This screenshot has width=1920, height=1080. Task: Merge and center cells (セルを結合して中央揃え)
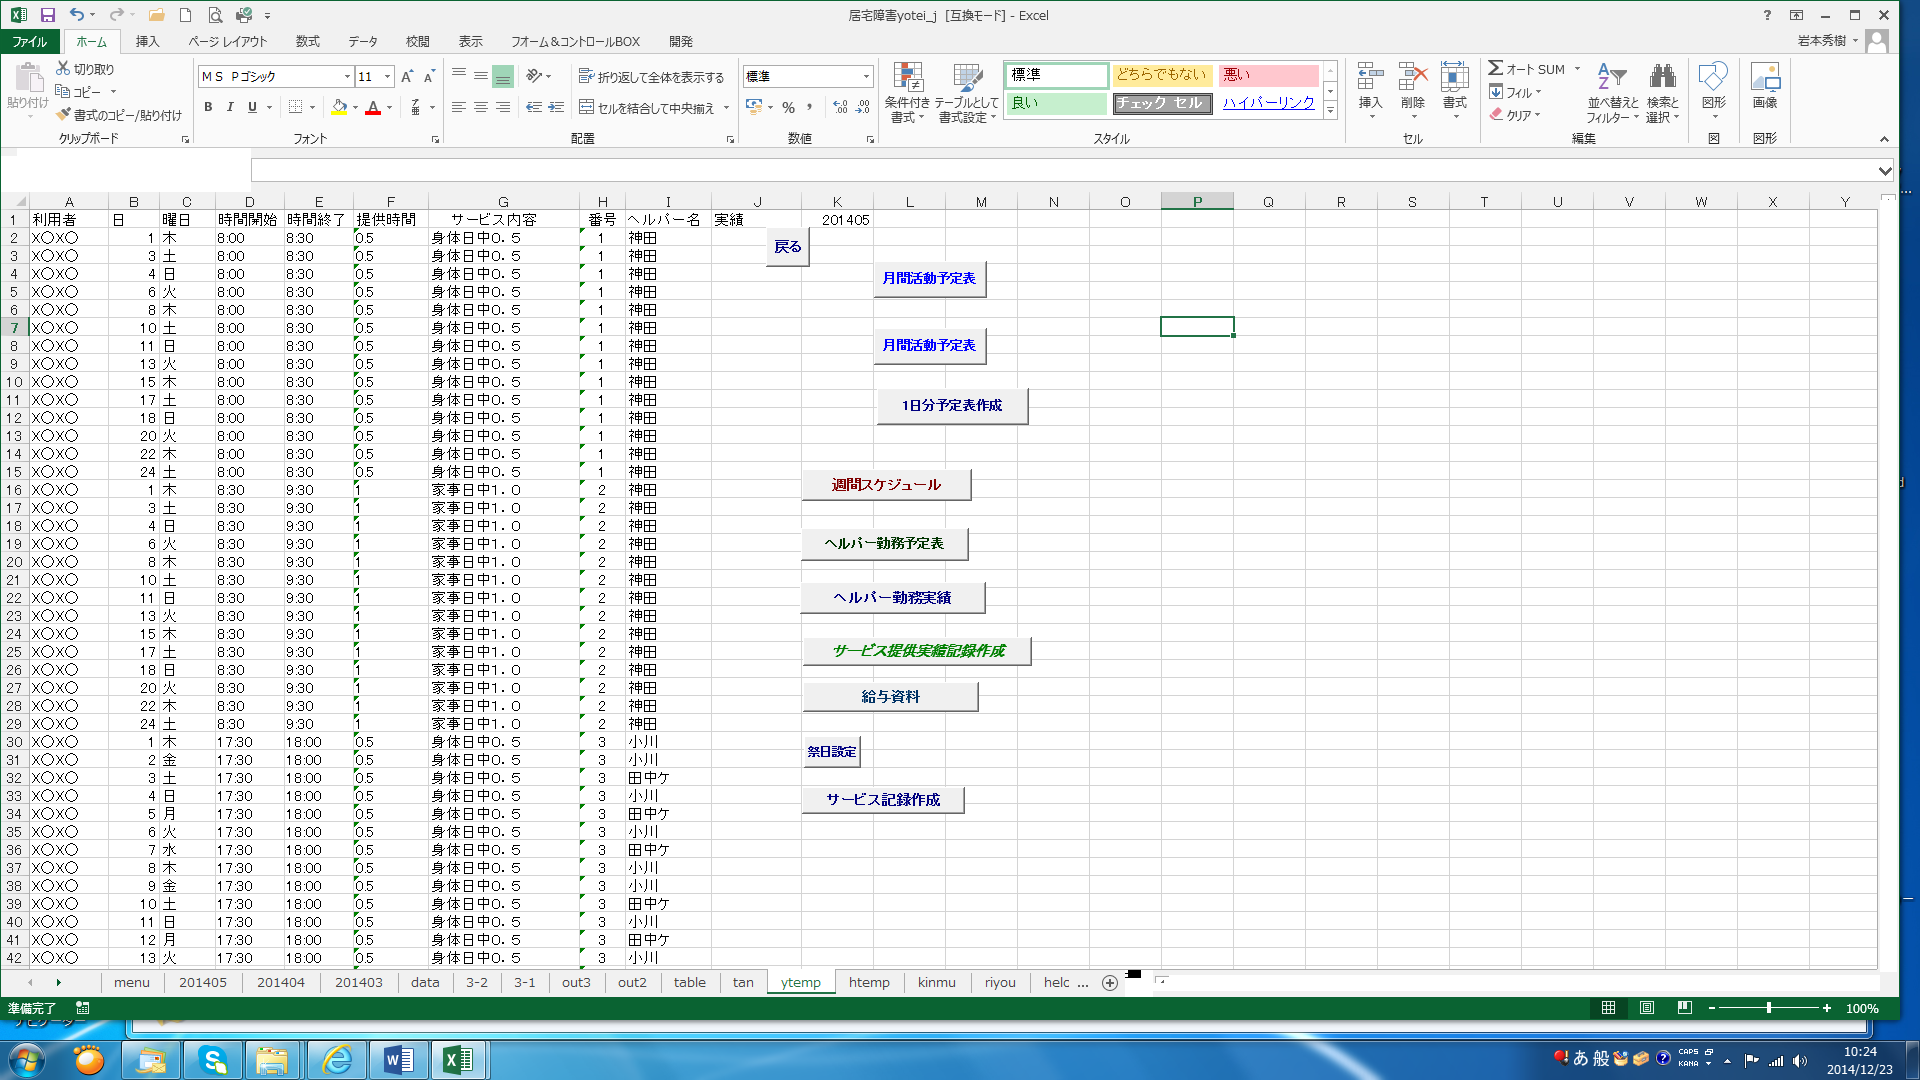[x=648, y=108]
